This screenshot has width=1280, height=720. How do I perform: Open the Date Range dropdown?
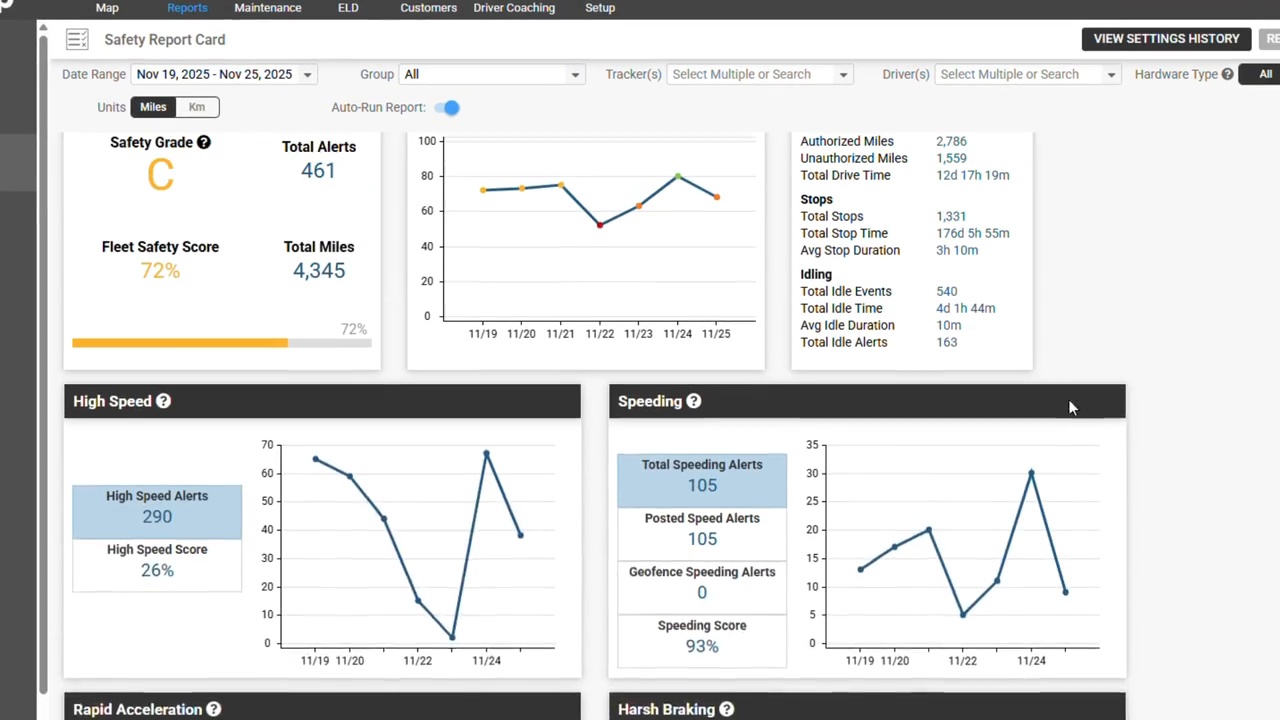[x=224, y=74]
